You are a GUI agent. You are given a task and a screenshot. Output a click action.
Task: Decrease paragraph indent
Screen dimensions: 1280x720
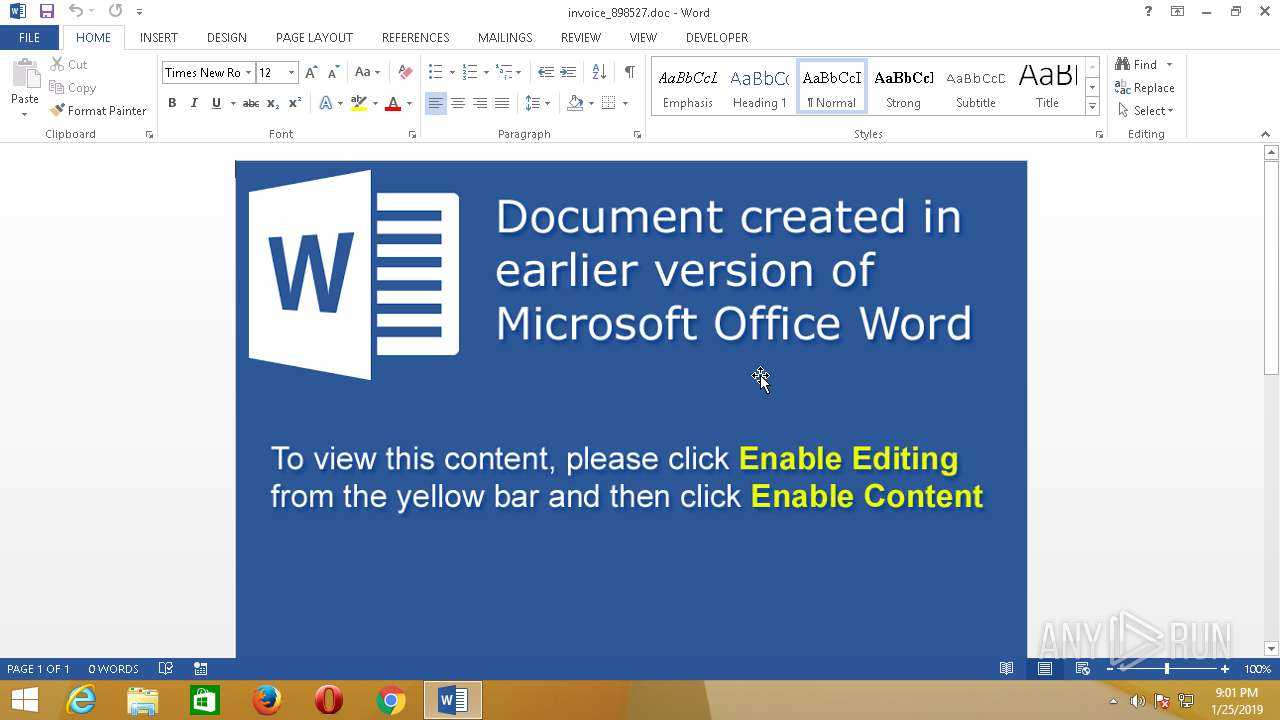[x=545, y=72]
